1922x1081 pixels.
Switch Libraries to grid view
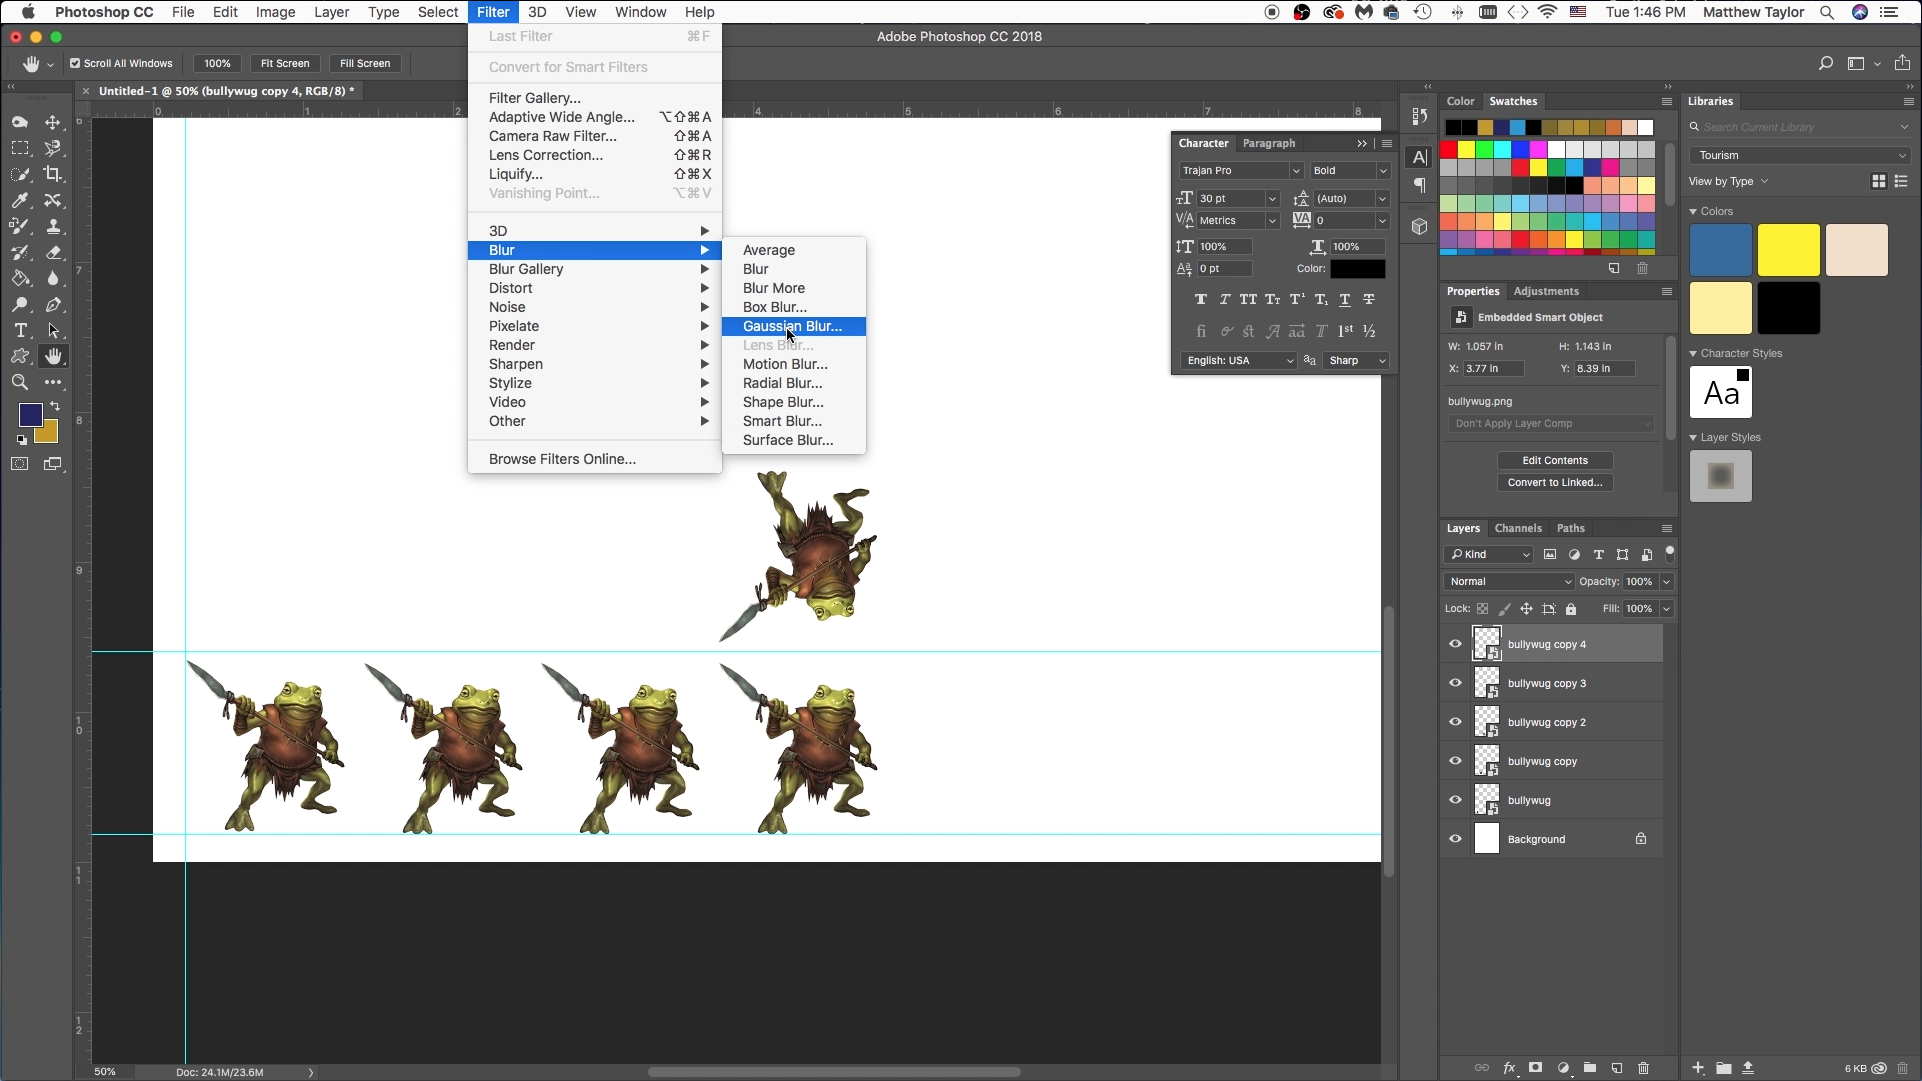click(1879, 181)
